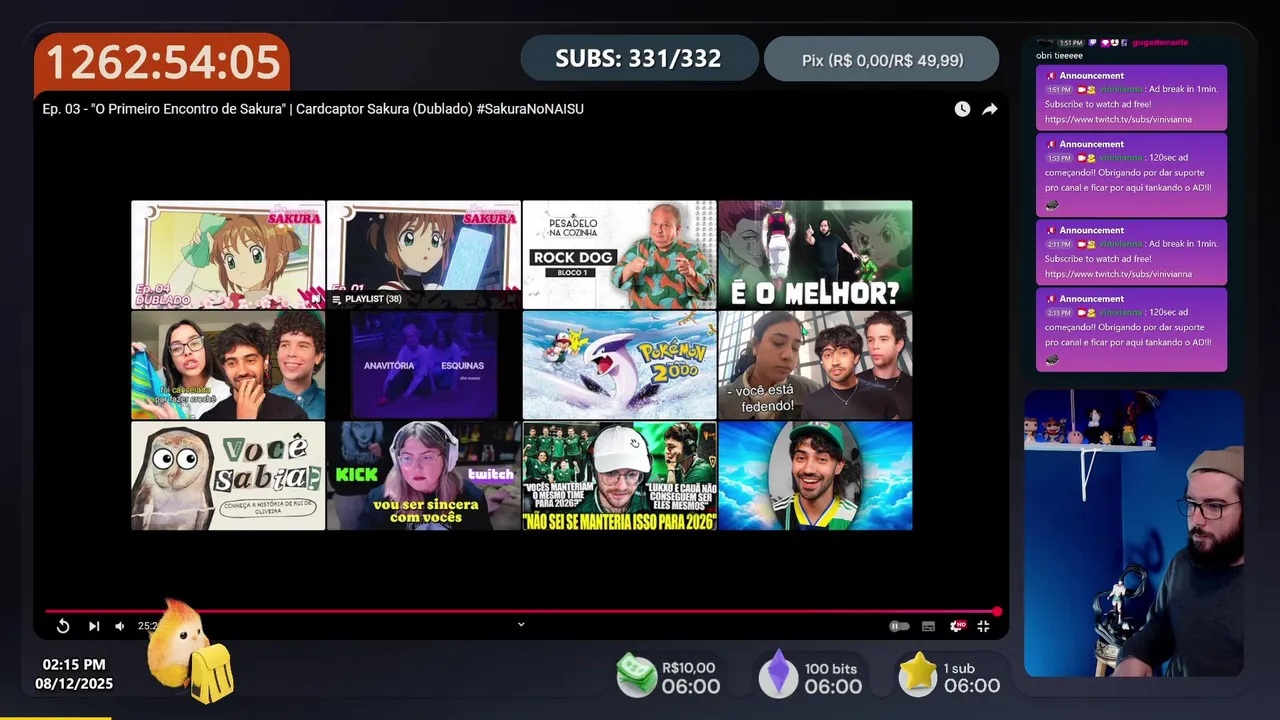Click the 1262:54:05 subathon timer

click(163, 62)
